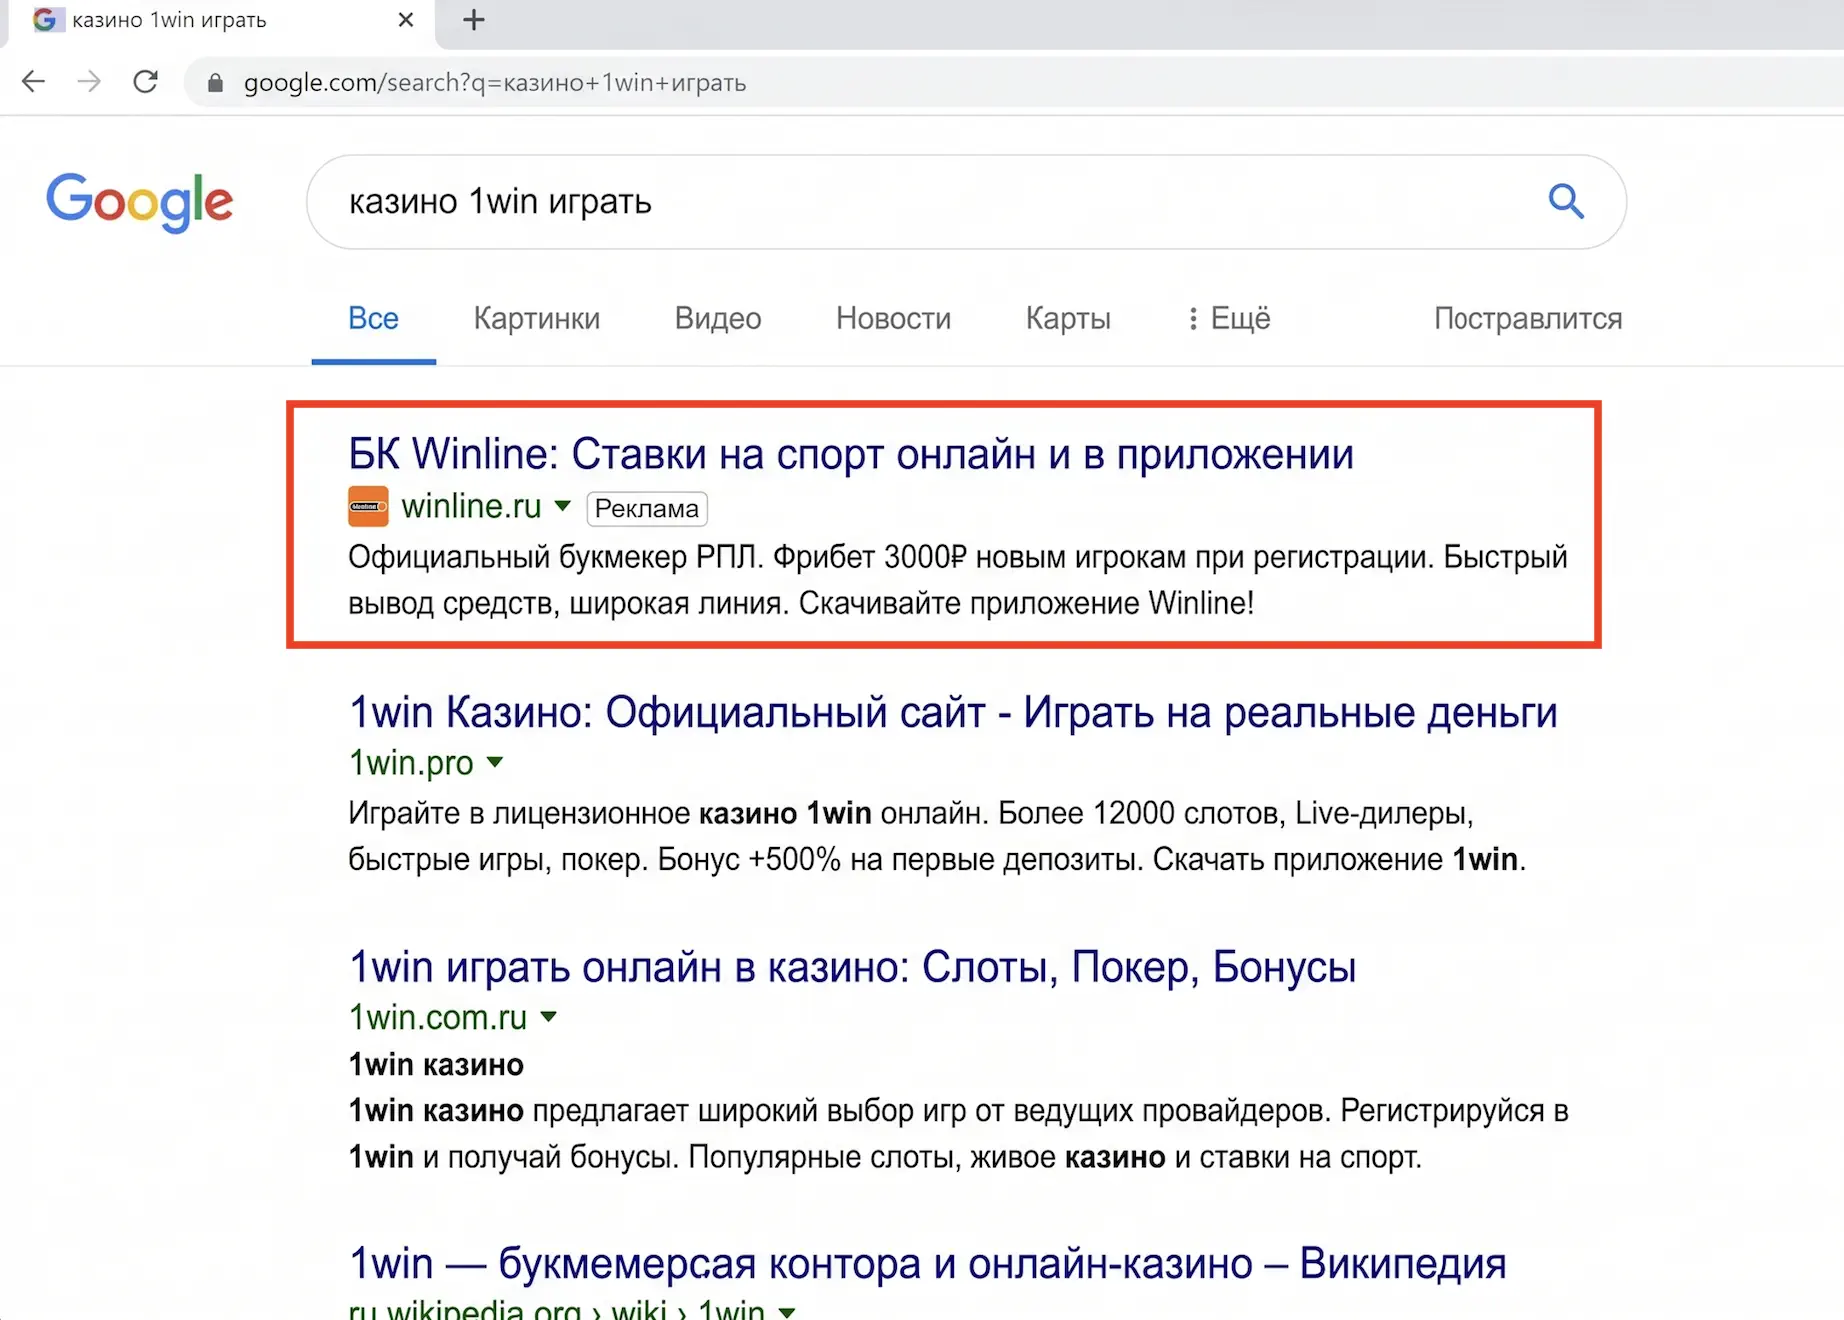The height and width of the screenshot is (1320, 1844).
Task: Click the browser back arrow
Action: click(34, 81)
